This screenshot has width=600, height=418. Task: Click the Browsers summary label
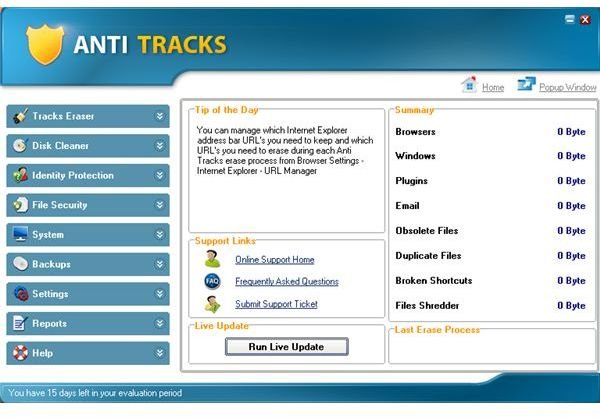416,132
